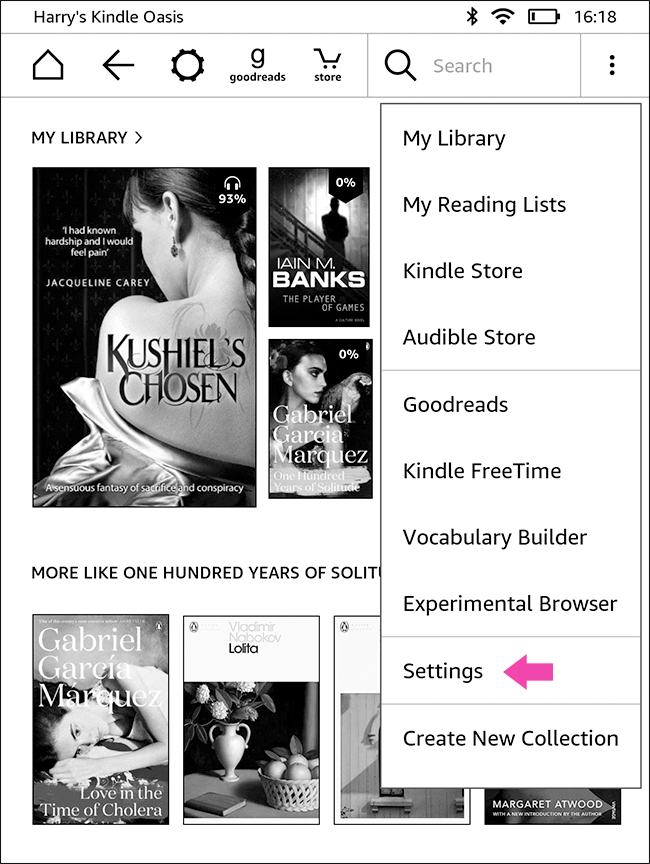Open Kindle FreeTime from the menu
This screenshot has width=650, height=864.
[511, 471]
